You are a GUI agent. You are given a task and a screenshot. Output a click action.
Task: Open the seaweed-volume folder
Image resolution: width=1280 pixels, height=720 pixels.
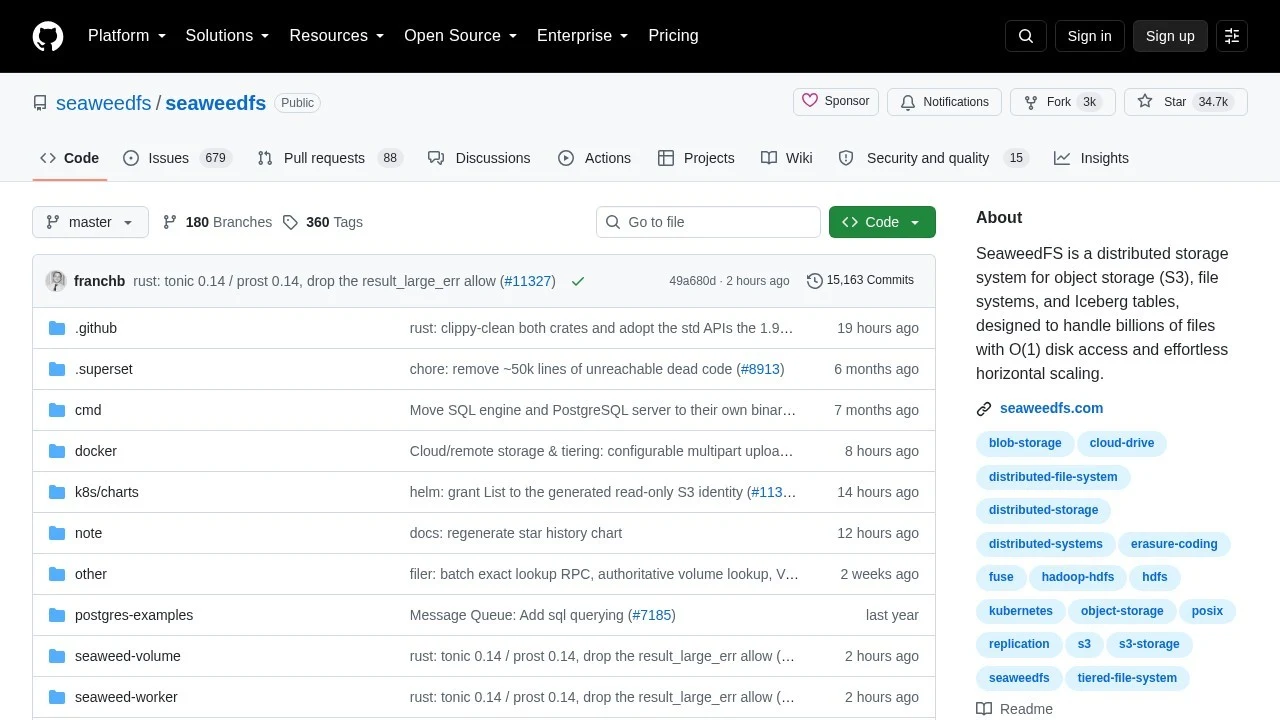[128, 656]
